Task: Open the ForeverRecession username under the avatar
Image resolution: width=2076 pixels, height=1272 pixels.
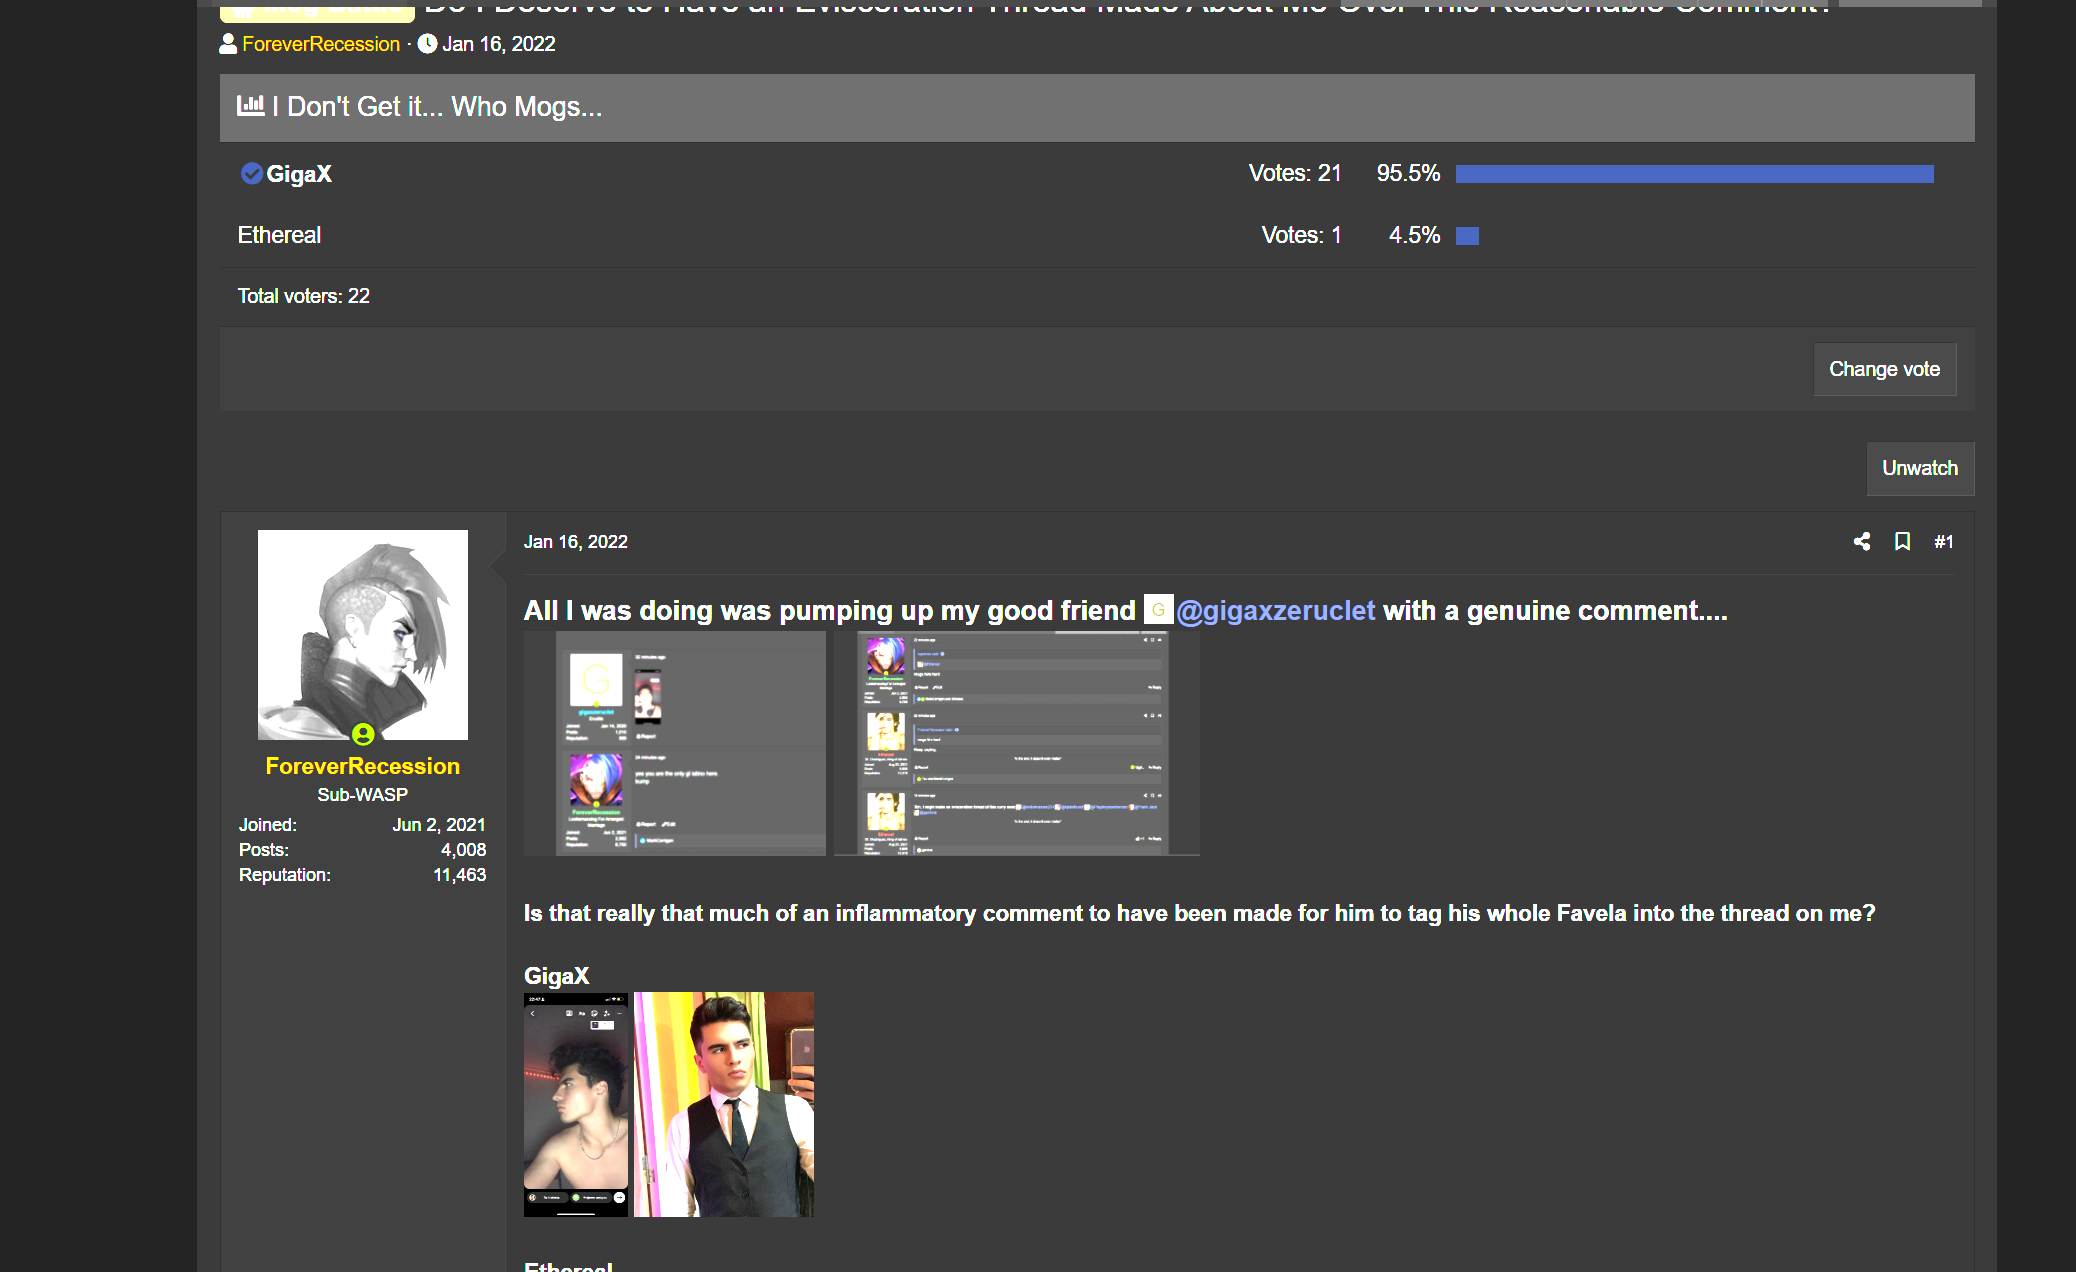Action: (363, 766)
